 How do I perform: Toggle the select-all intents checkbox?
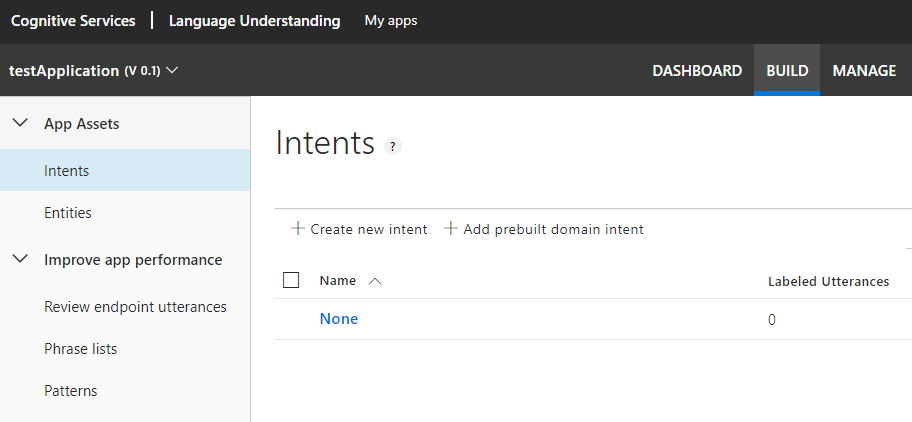(x=291, y=280)
